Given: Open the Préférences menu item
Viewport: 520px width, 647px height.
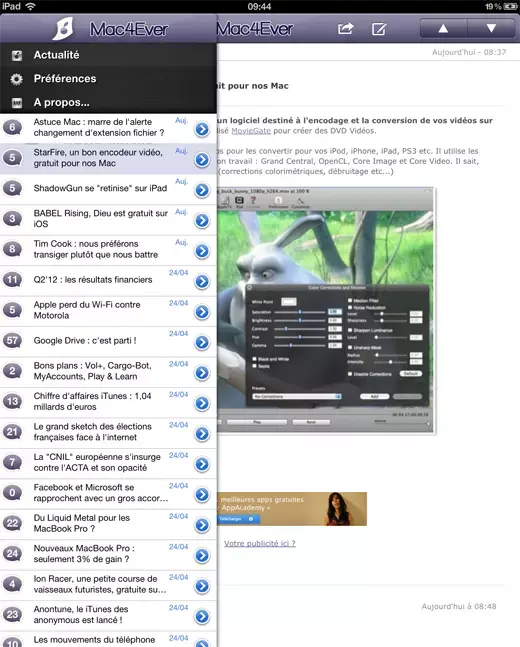Looking at the screenshot, I should point(108,78).
